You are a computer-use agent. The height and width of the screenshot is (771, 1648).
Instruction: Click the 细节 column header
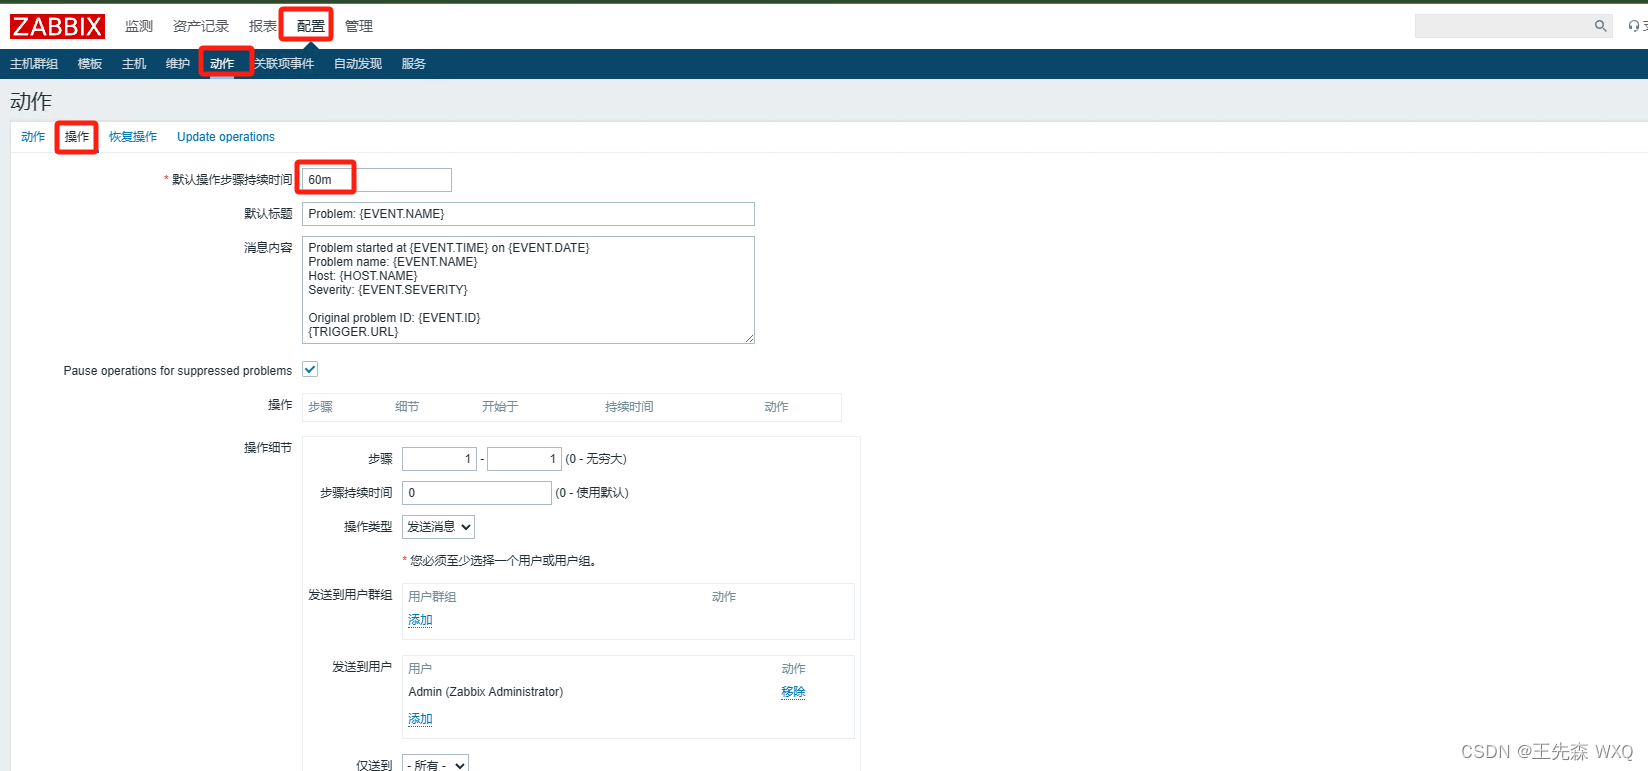pos(407,407)
